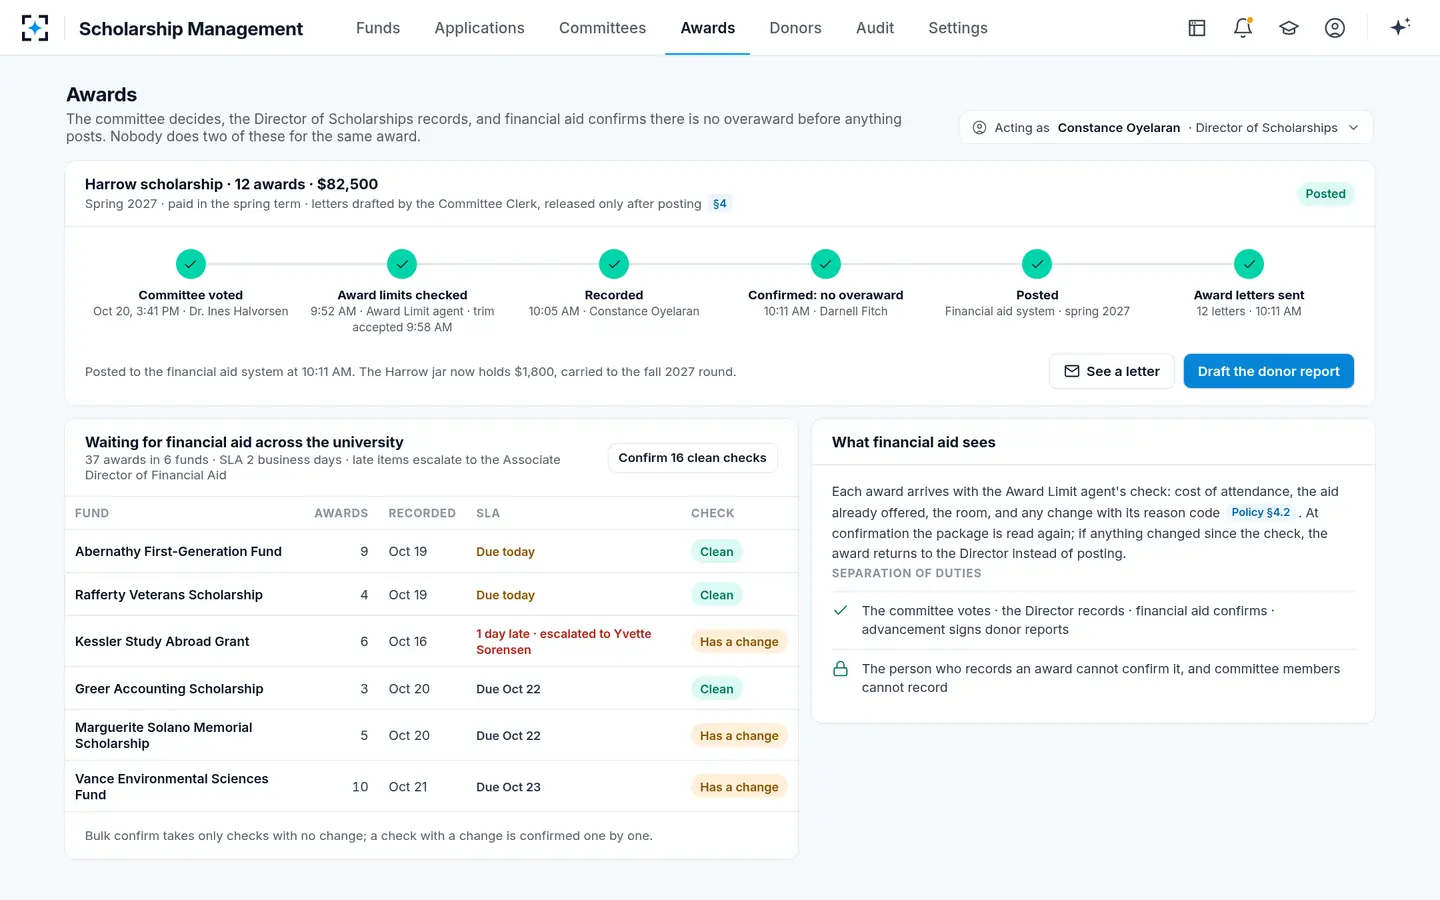Open the notifications bell
This screenshot has width=1440, height=900.
tap(1243, 28)
